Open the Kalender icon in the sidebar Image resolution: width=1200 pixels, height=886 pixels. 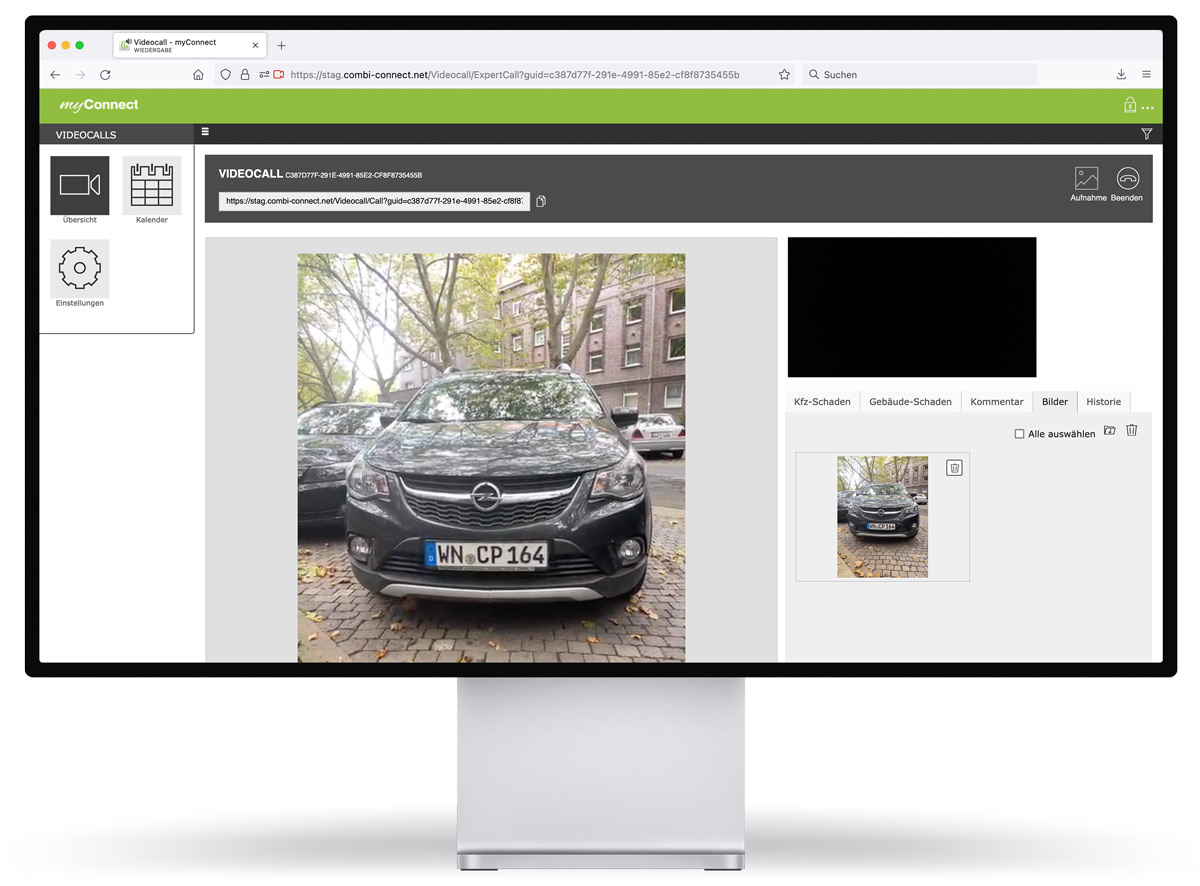click(x=151, y=186)
